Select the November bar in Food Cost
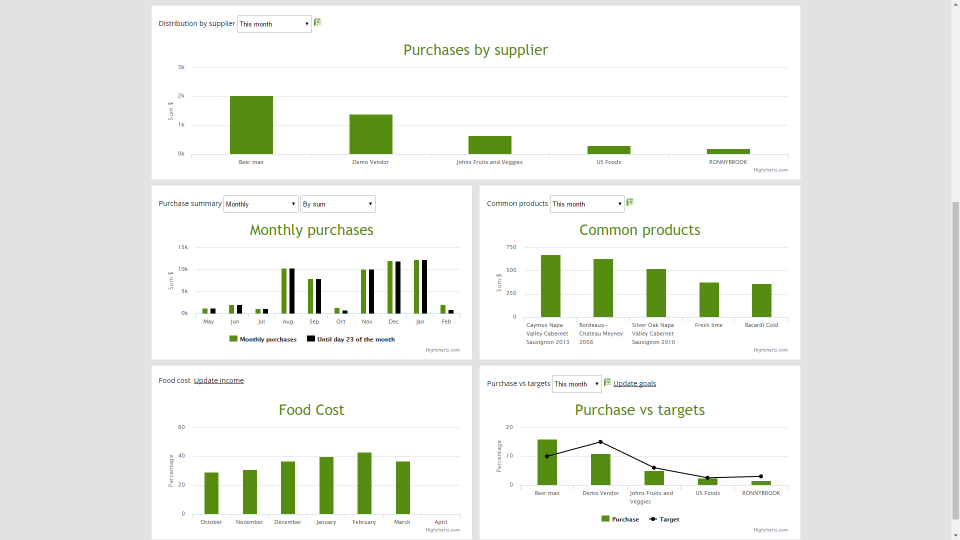Viewport: 960px width, 540px height. [250, 492]
